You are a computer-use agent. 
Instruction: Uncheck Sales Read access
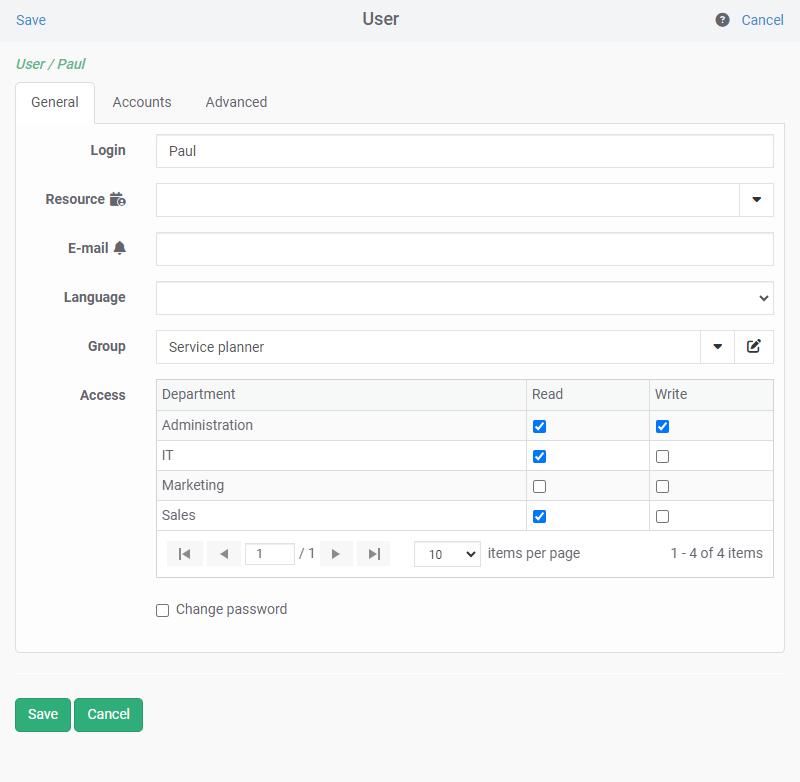(x=539, y=517)
